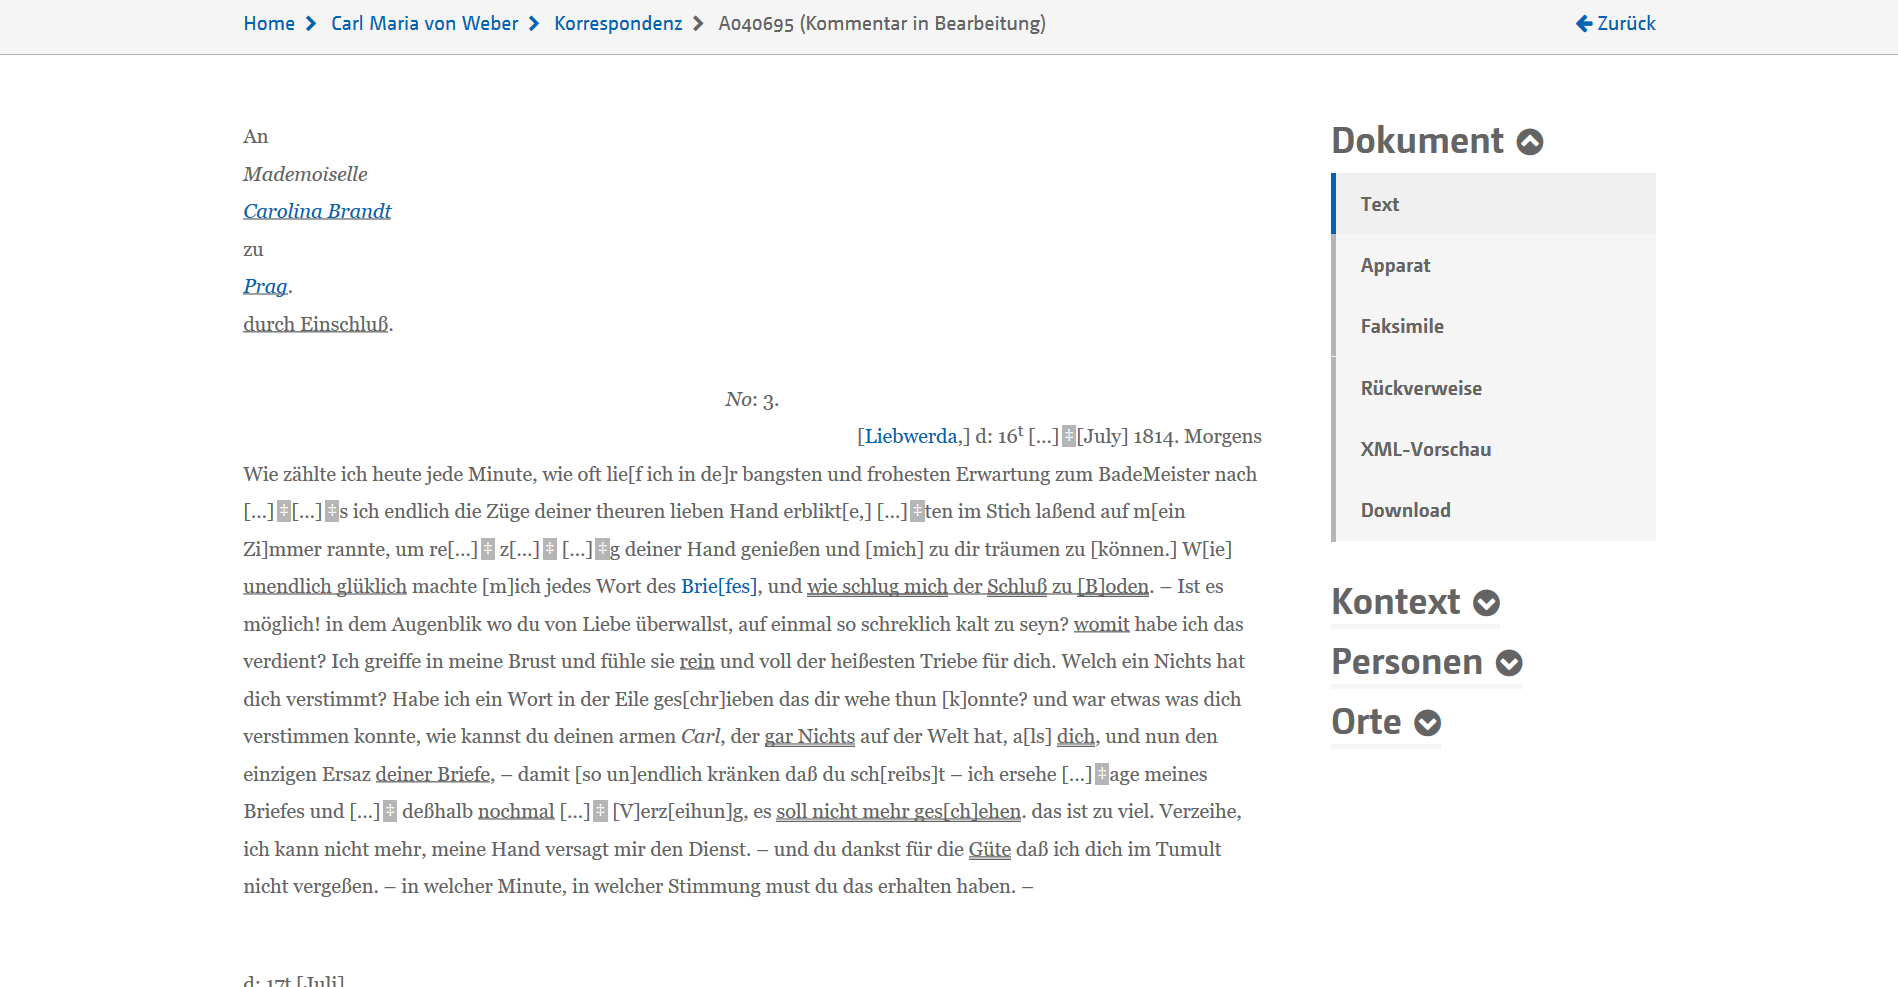The width and height of the screenshot is (1898, 987).
Task: Switch to the Apparat tab
Action: point(1495,265)
